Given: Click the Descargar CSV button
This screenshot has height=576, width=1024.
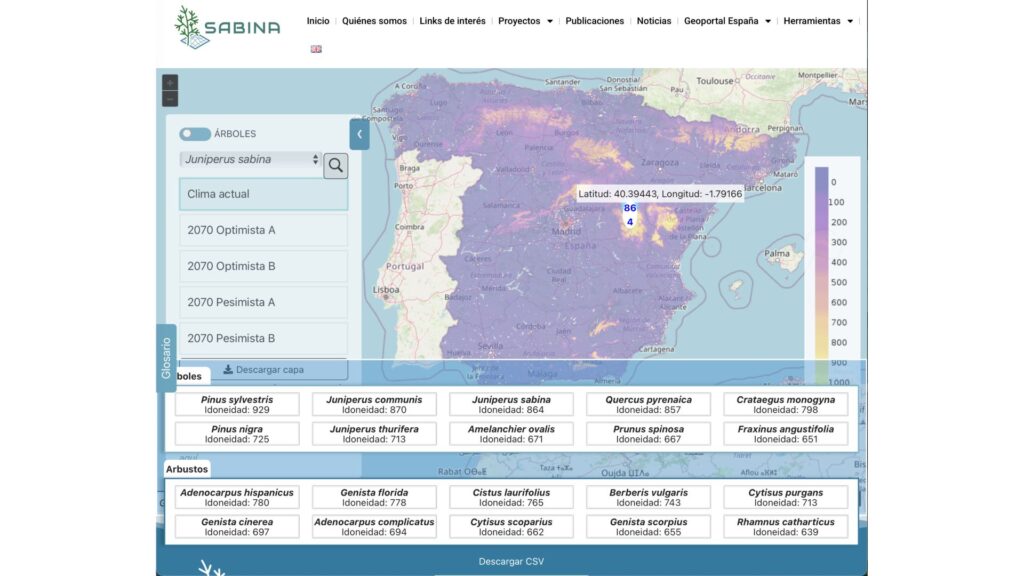Looking at the screenshot, I should 511,561.
